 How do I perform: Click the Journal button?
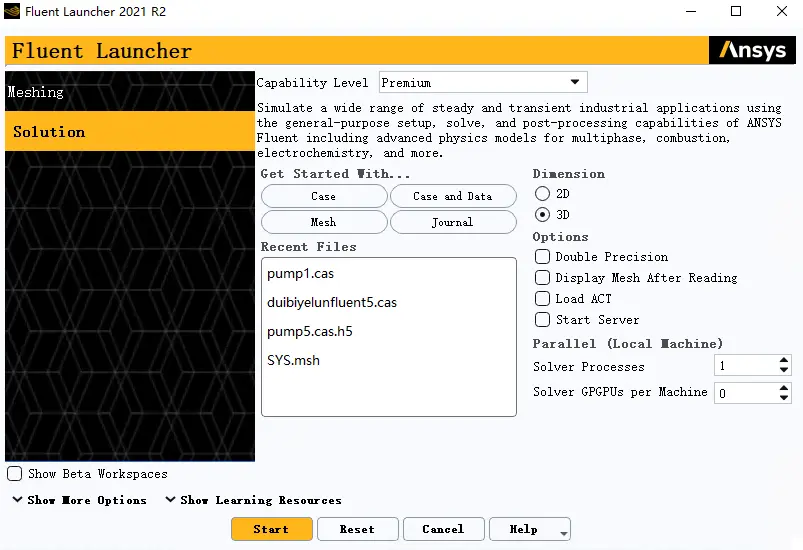[453, 222]
